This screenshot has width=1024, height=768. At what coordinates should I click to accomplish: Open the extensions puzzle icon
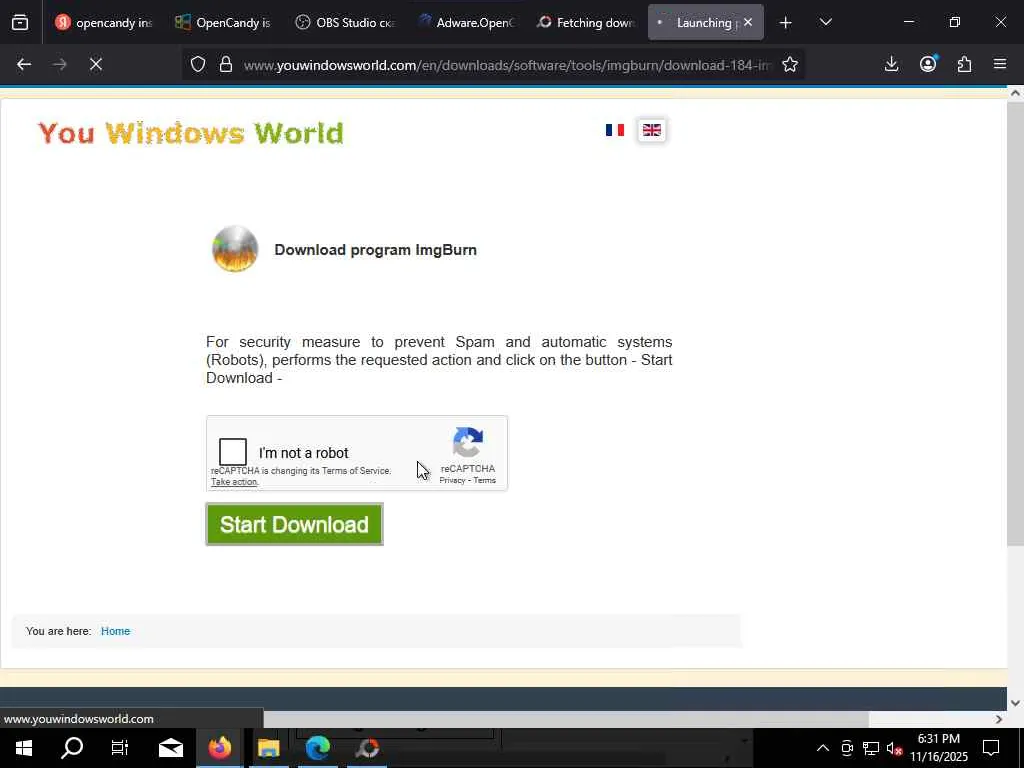tap(964, 64)
